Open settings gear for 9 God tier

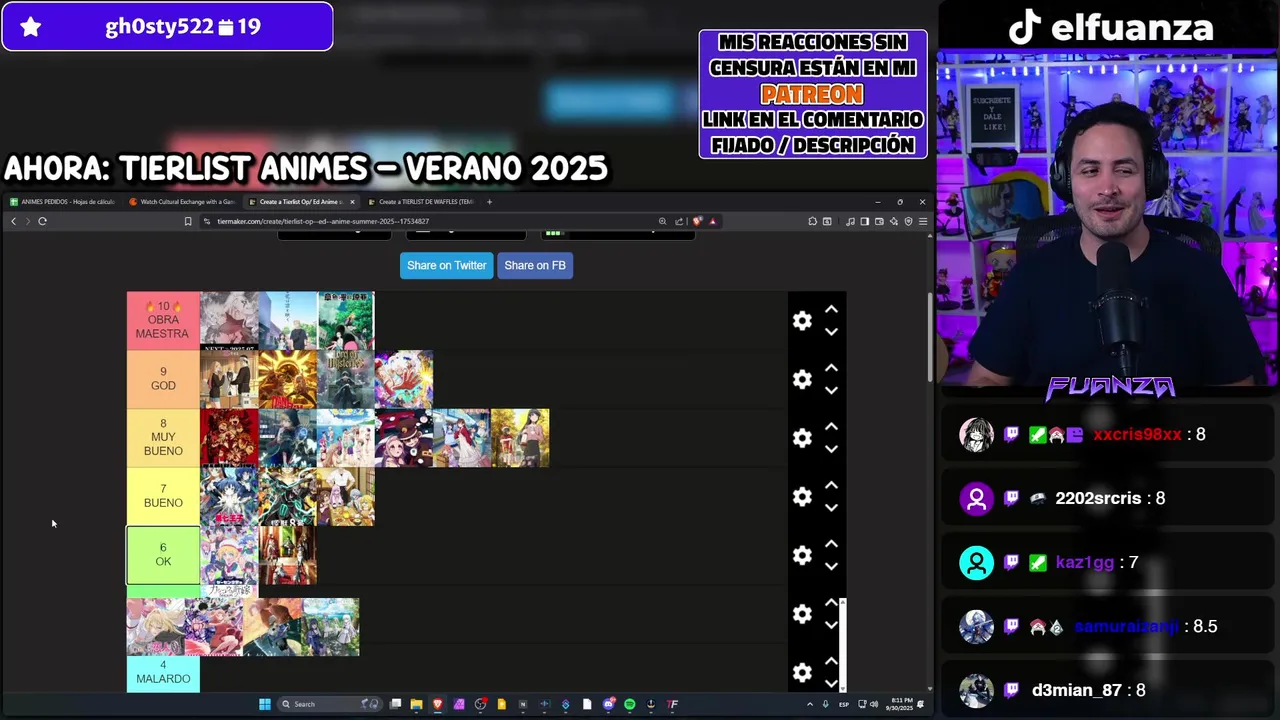coord(802,379)
